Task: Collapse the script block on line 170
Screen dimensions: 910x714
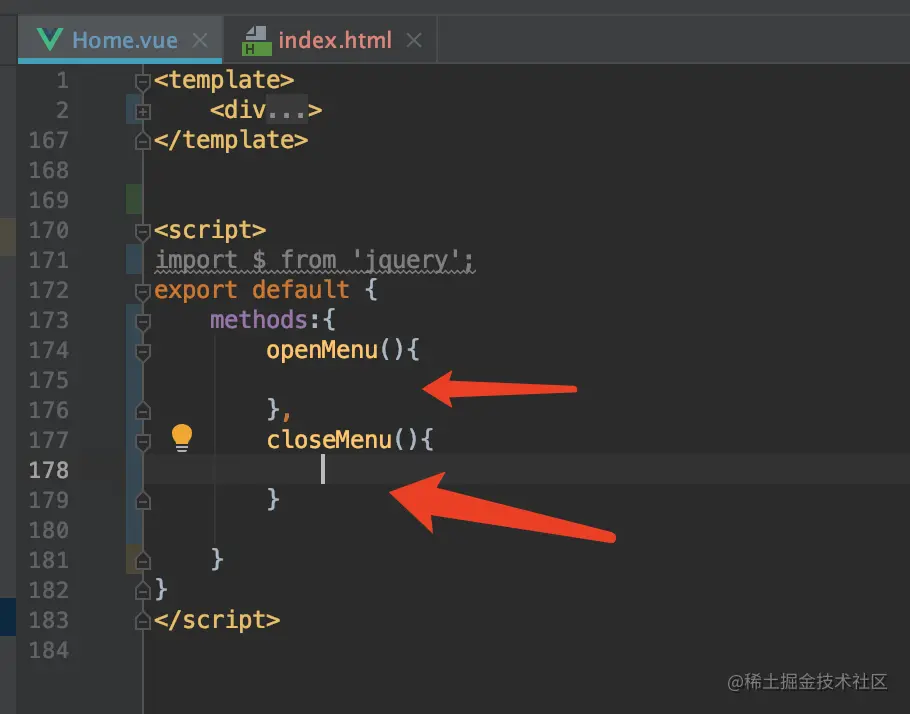Action: 142,232
